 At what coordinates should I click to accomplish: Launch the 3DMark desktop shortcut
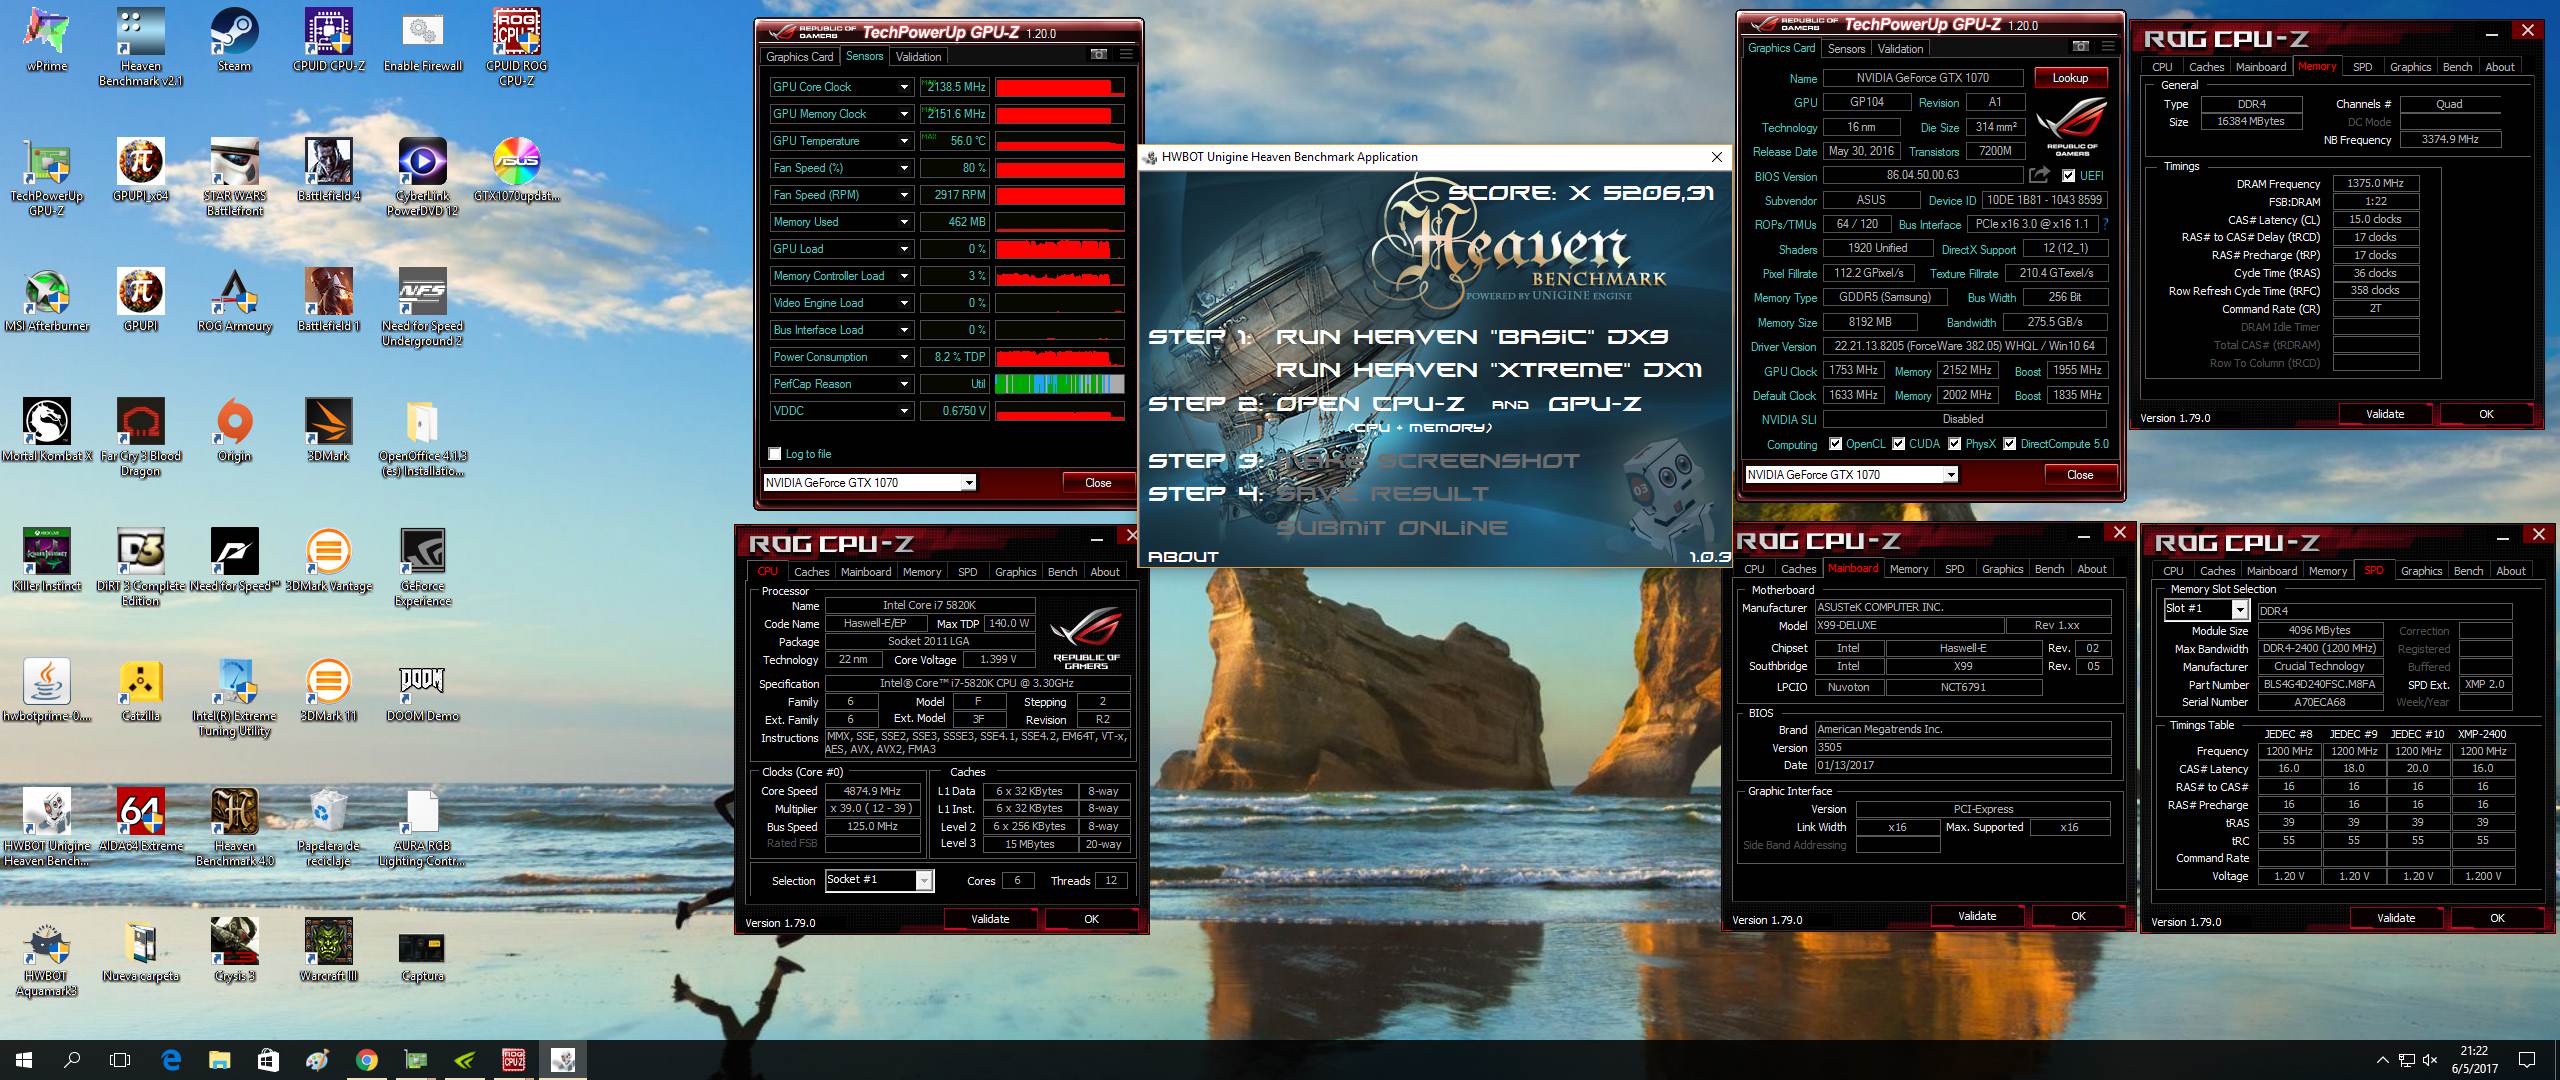coord(329,430)
